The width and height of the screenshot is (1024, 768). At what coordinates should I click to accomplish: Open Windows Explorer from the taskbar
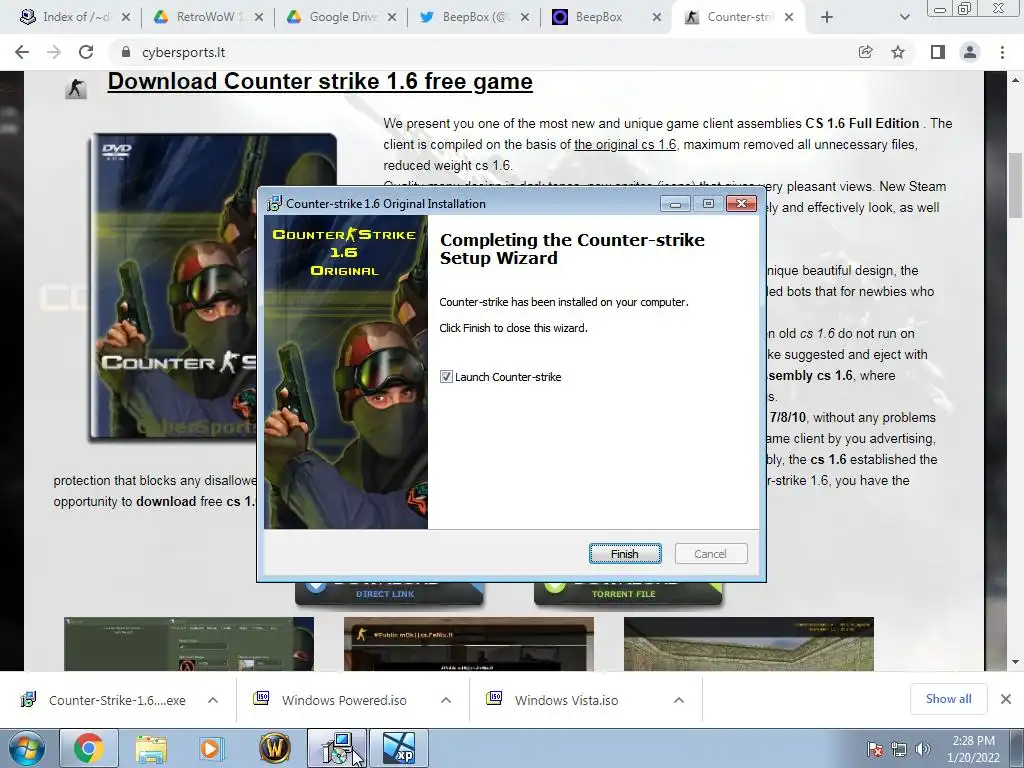tap(151, 748)
